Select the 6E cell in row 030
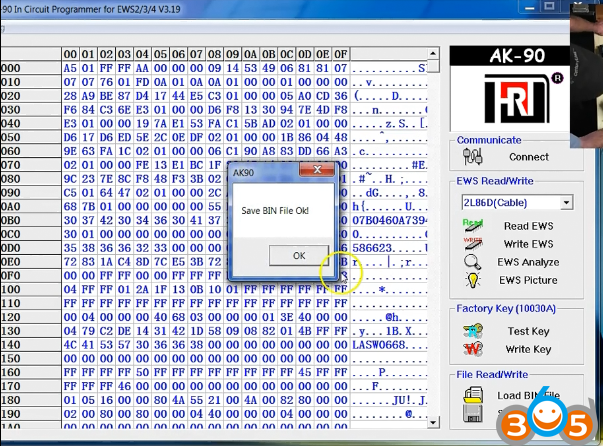 point(124,110)
